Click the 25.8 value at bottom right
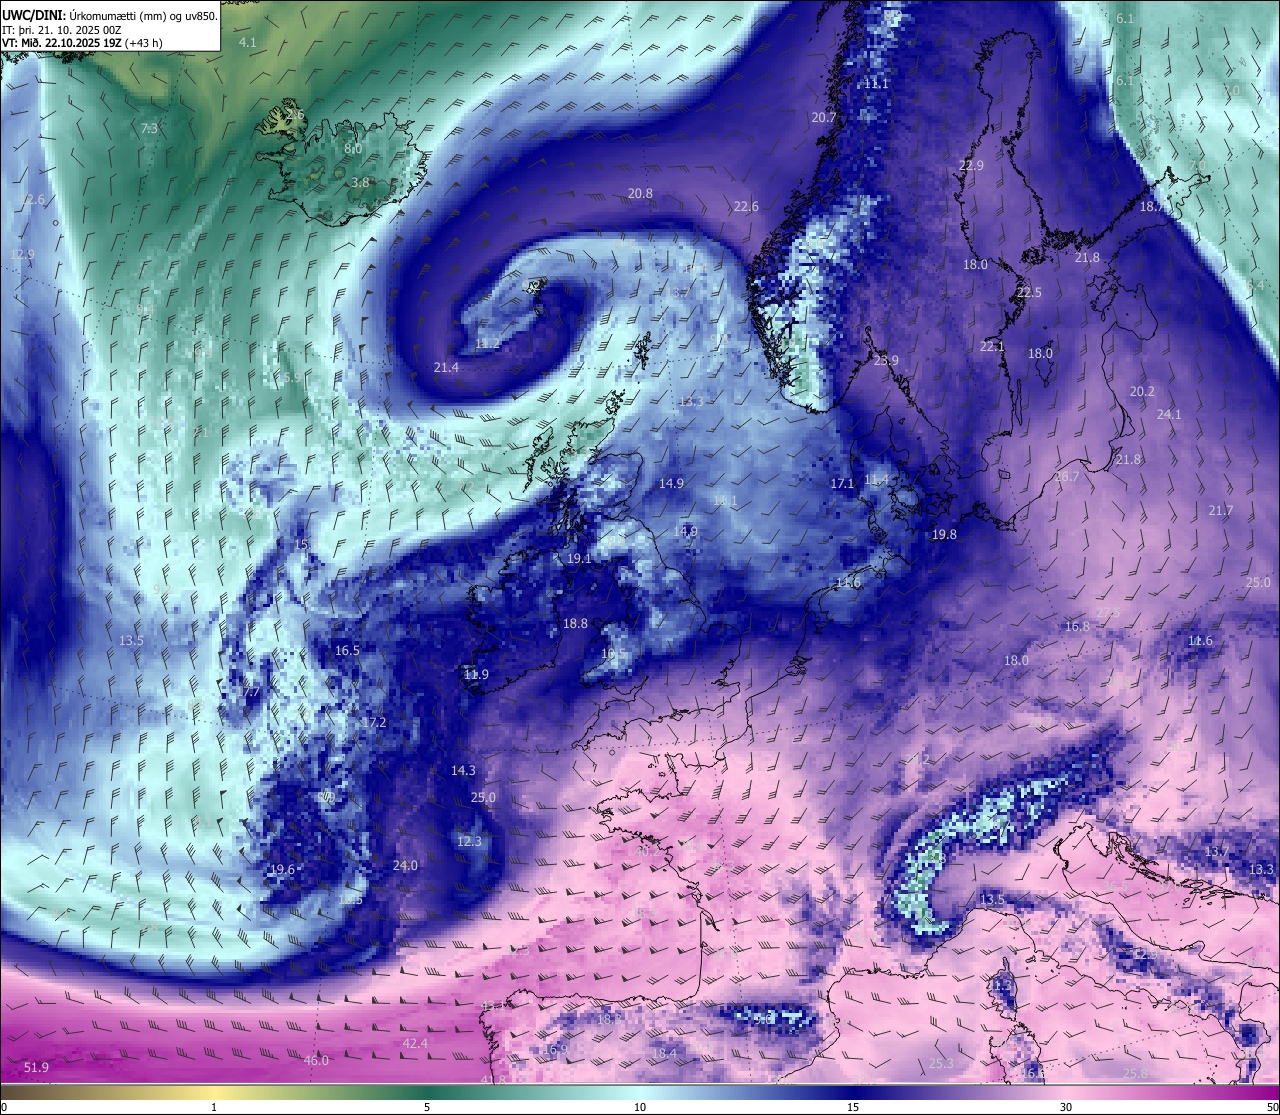The width and height of the screenshot is (1280, 1115). (x=1135, y=1074)
